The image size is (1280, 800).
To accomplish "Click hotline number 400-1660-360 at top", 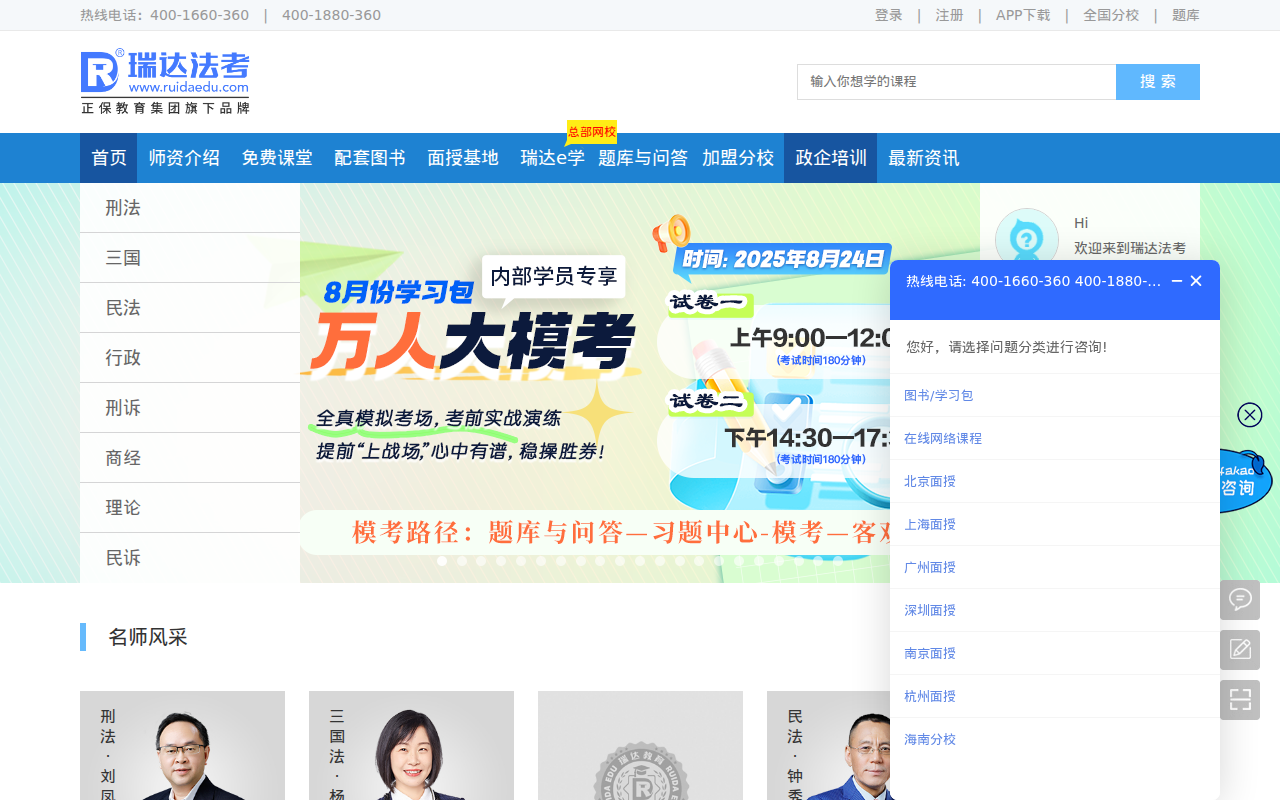I will click(x=199, y=15).
